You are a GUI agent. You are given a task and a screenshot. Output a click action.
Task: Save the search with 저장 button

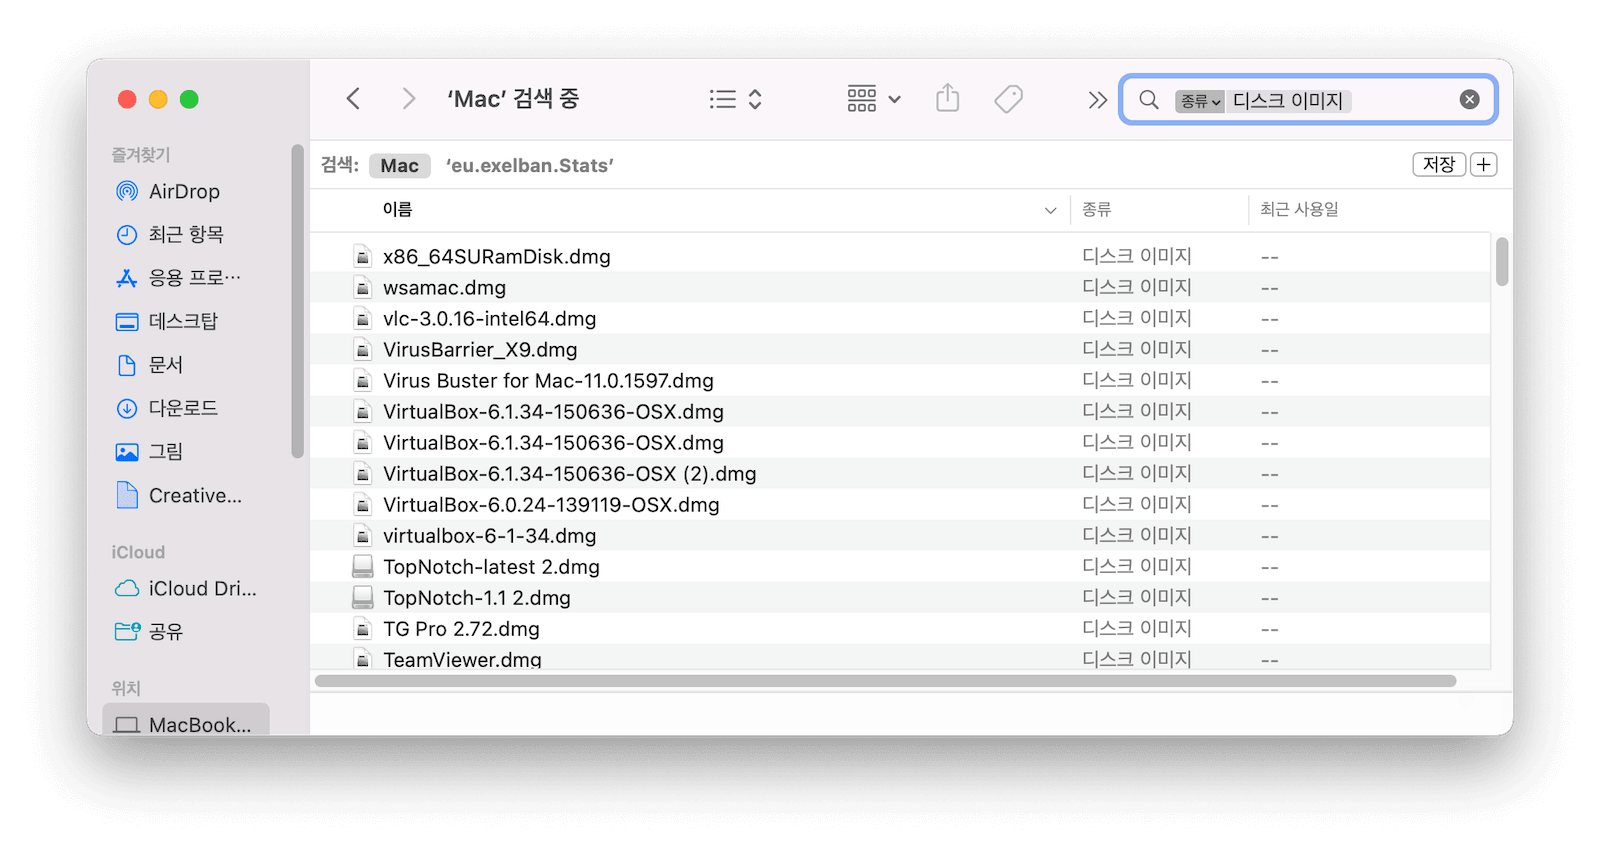pos(1439,165)
